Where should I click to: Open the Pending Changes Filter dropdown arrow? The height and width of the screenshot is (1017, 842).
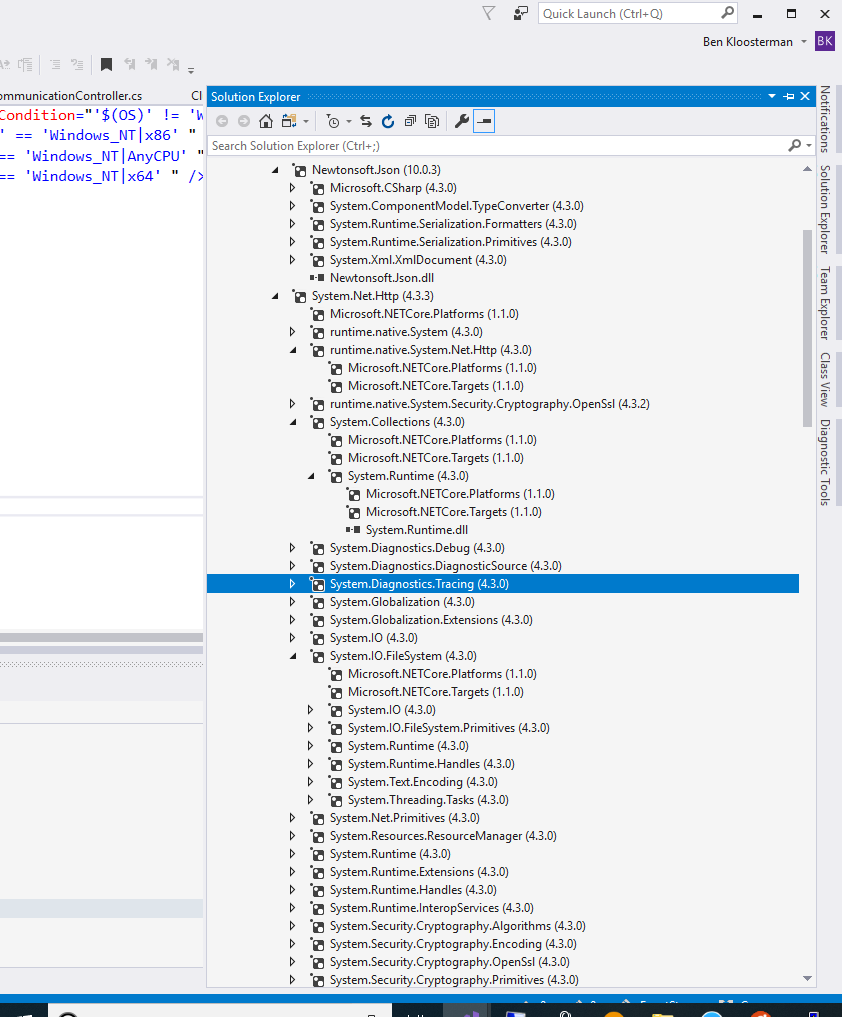pyautogui.click(x=348, y=121)
